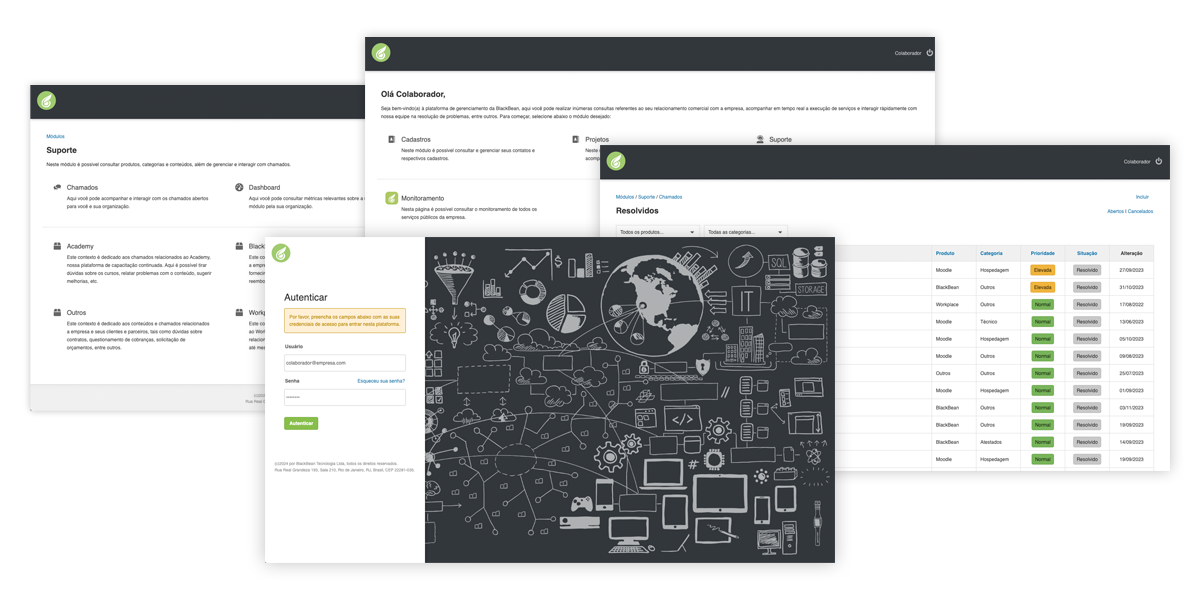Open the Abertos tickets link
This screenshot has width=1200, height=600.
(x=1115, y=211)
